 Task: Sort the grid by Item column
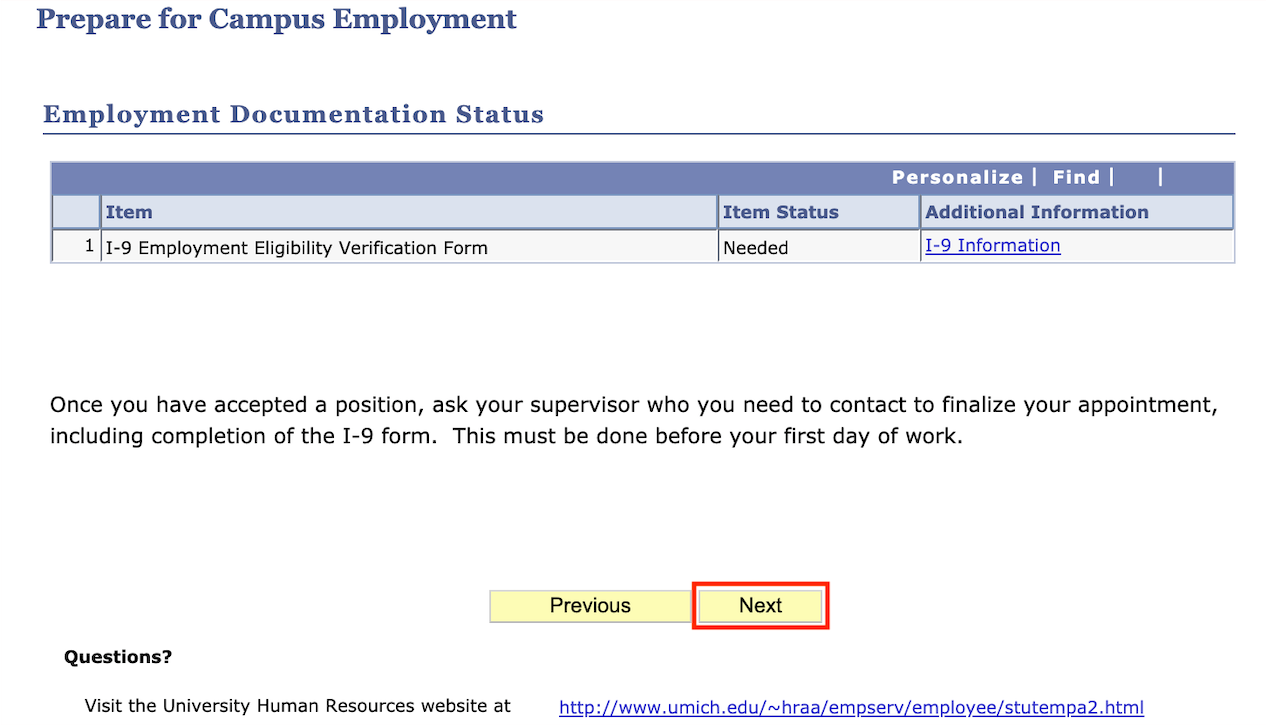pyautogui.click(x=129, y=212)
